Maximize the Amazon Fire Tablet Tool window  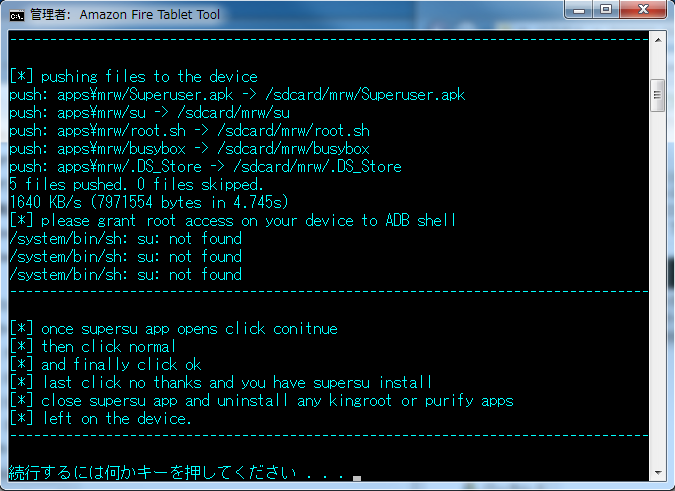(606, 9)
